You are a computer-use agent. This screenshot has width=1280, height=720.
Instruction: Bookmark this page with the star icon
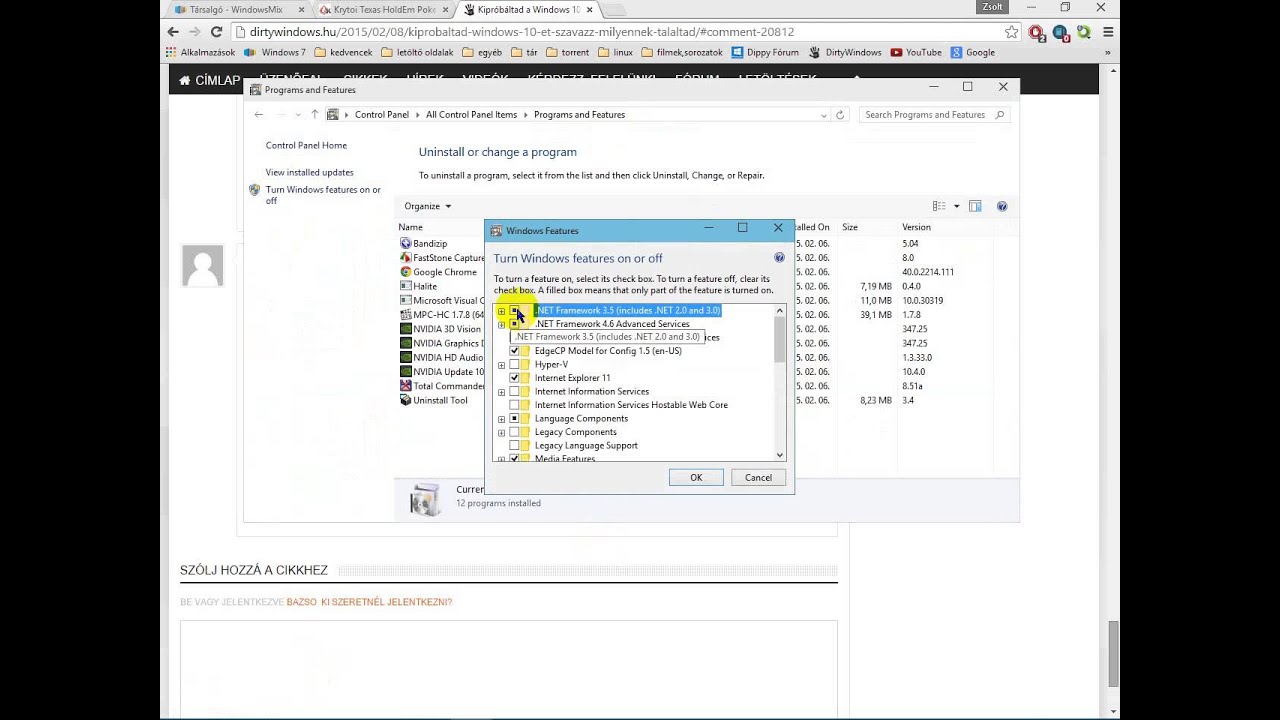point(1012,32)
